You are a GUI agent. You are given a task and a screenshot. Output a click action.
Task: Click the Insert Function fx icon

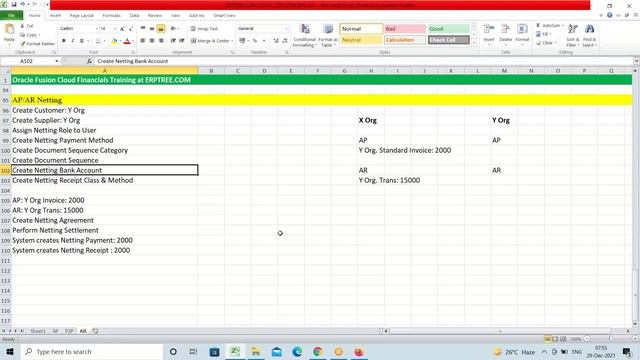click(89, 61)
